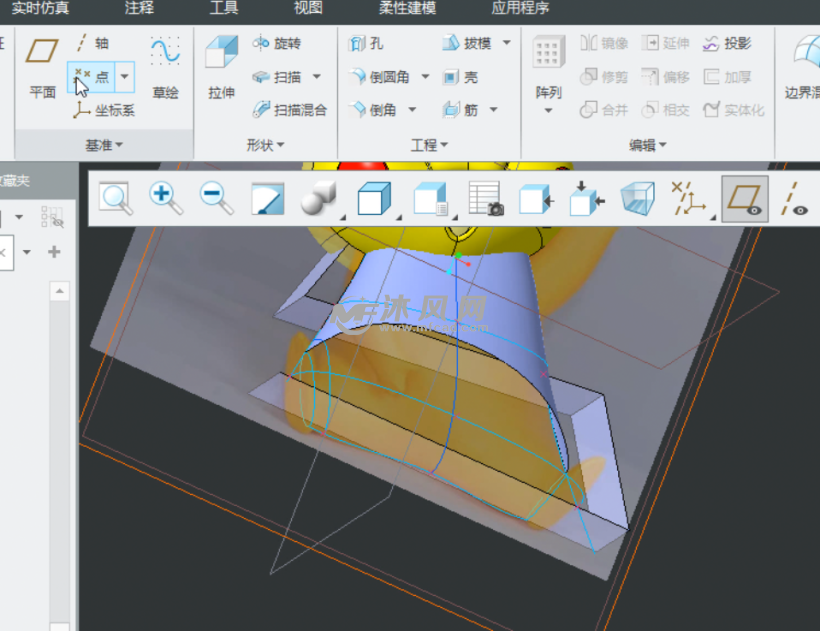Open the 倒角 dropdown arrow
Screen dimensions: 820x631
(412, 110)
